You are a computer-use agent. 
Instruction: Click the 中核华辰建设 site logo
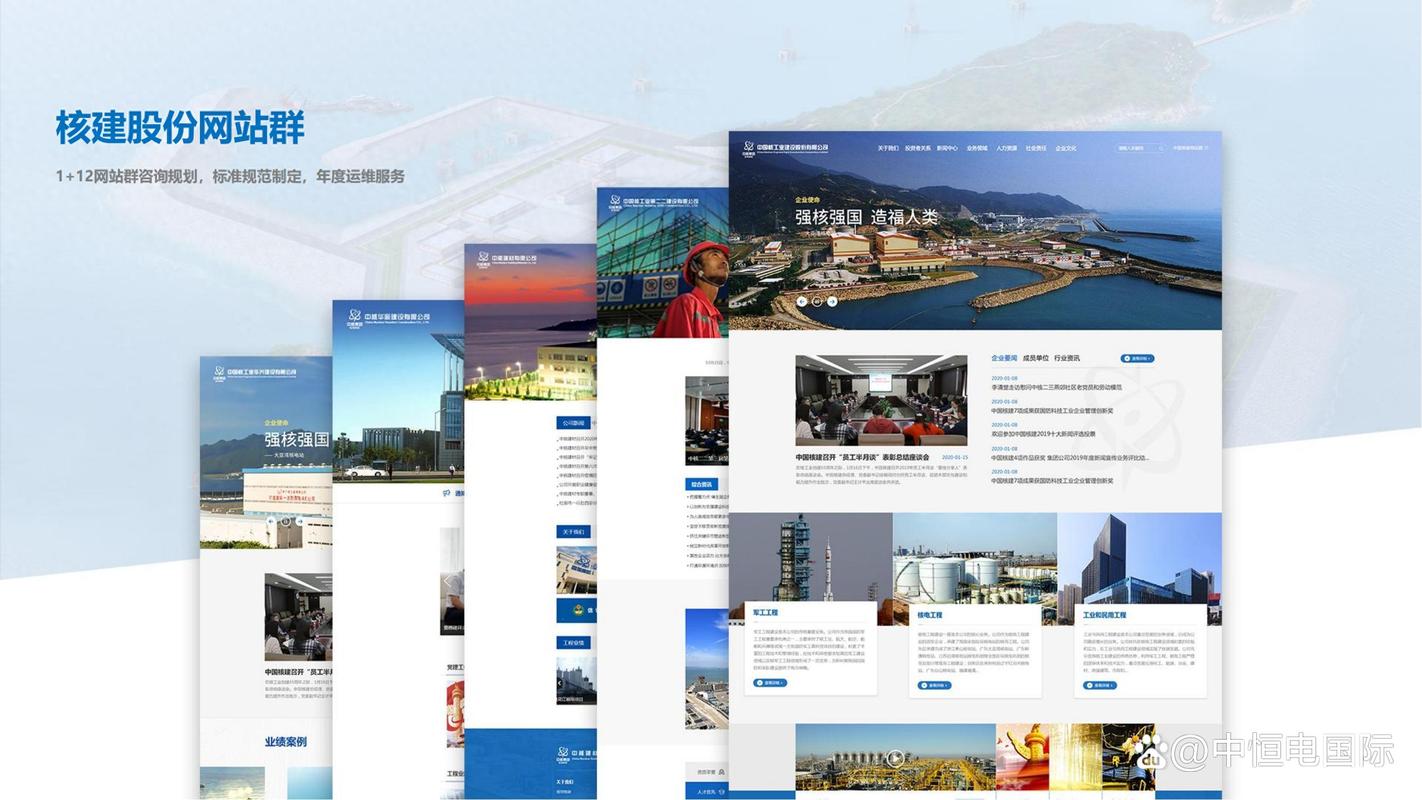coord(387,317)
